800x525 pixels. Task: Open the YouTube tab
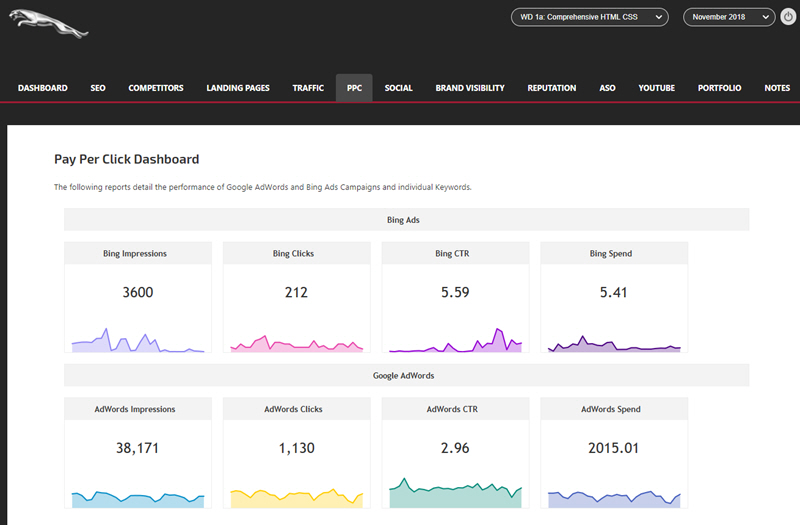[x=657, y=88]
